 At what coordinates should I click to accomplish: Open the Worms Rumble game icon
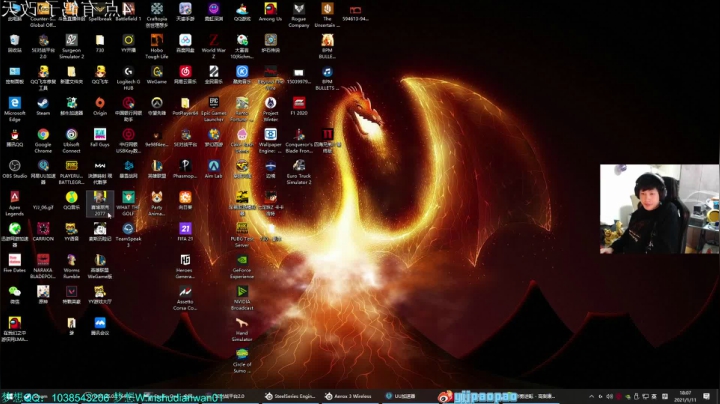click(72, 266)
